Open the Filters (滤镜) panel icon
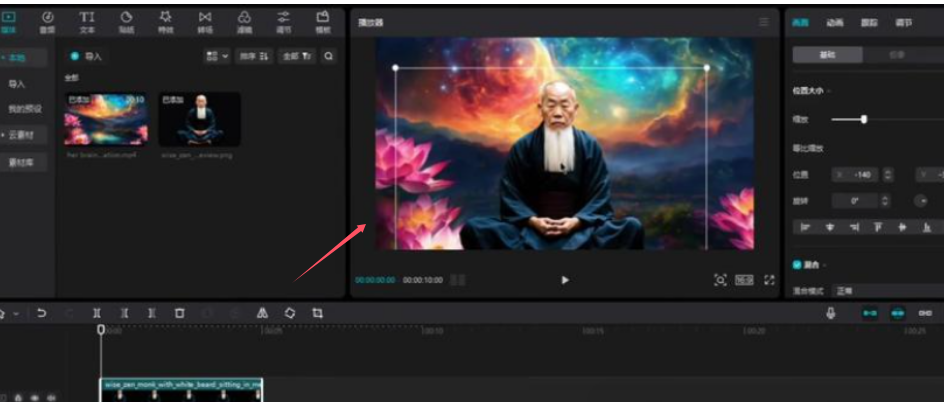 click(x=244, y=21)
